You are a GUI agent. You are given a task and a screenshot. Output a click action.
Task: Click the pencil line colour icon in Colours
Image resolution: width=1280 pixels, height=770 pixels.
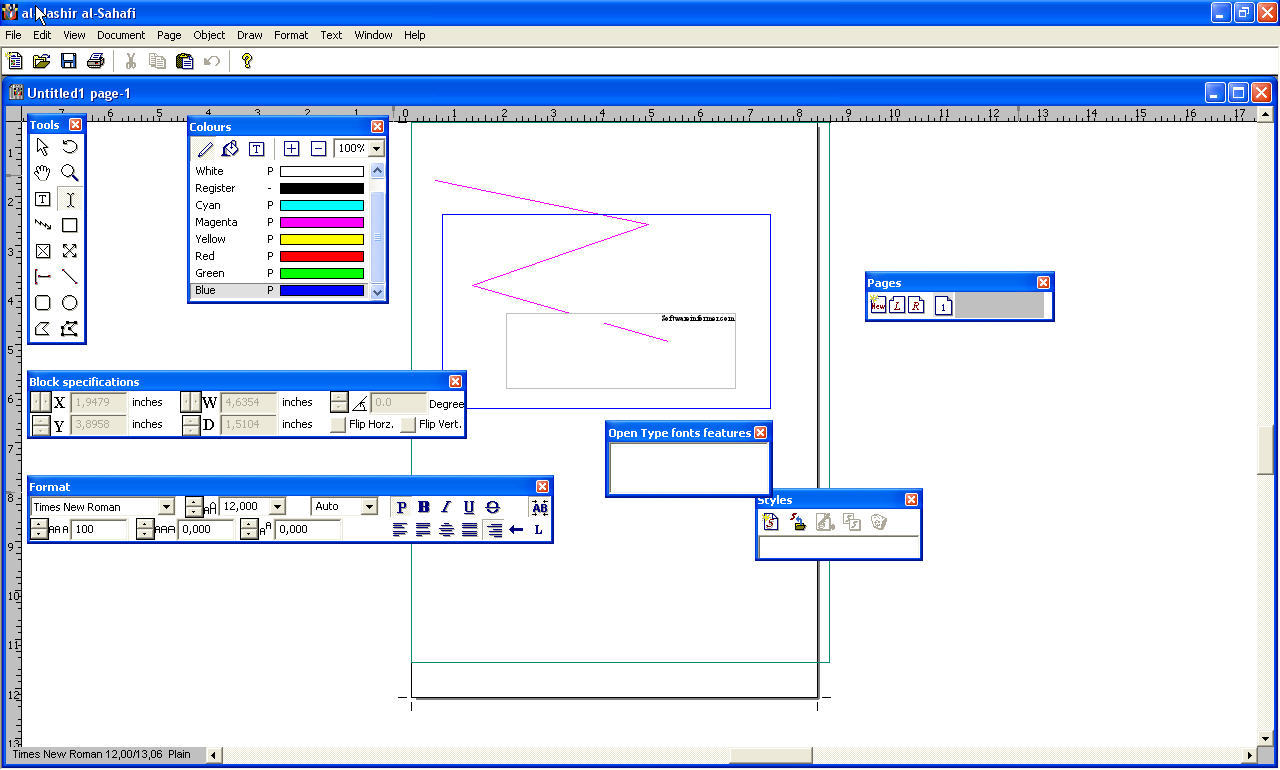click(x=204, y=149)
